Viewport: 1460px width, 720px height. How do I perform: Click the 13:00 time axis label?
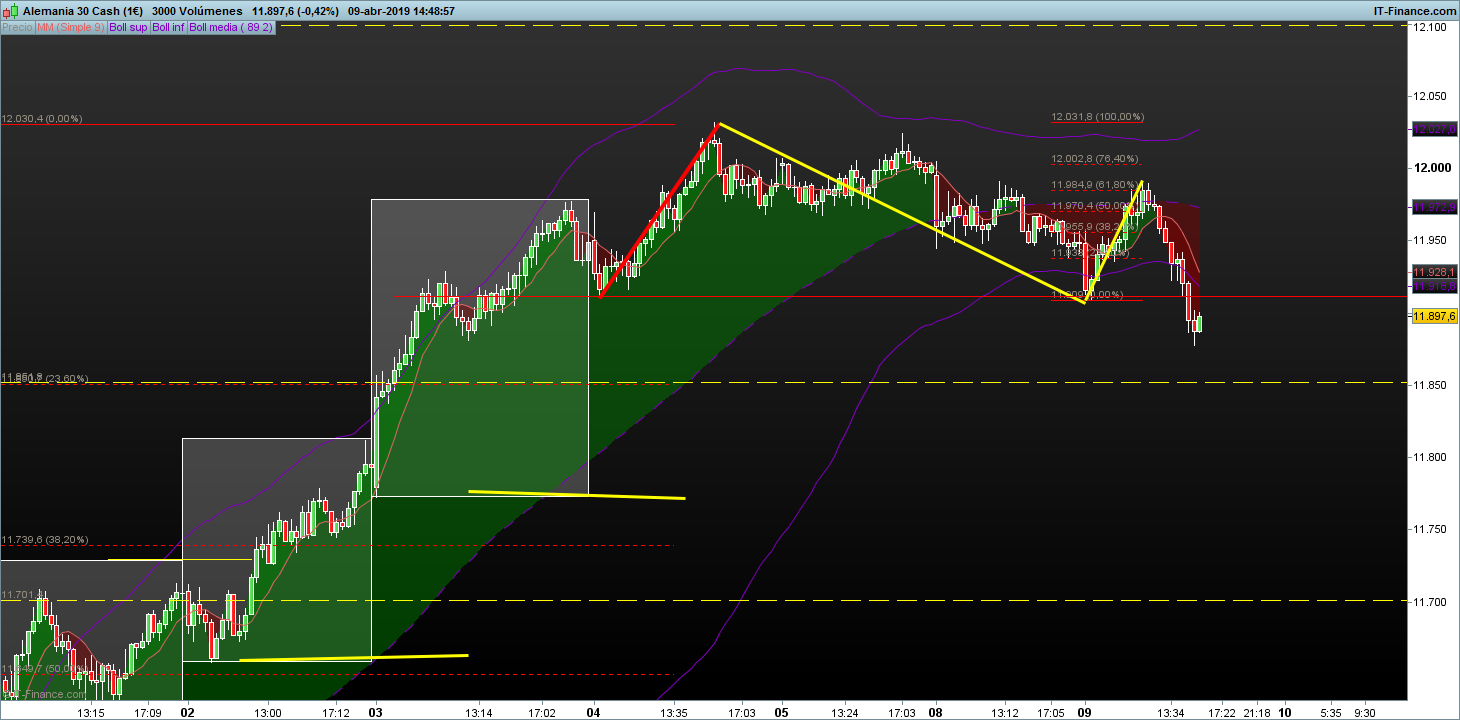click(x=268, y=713)
